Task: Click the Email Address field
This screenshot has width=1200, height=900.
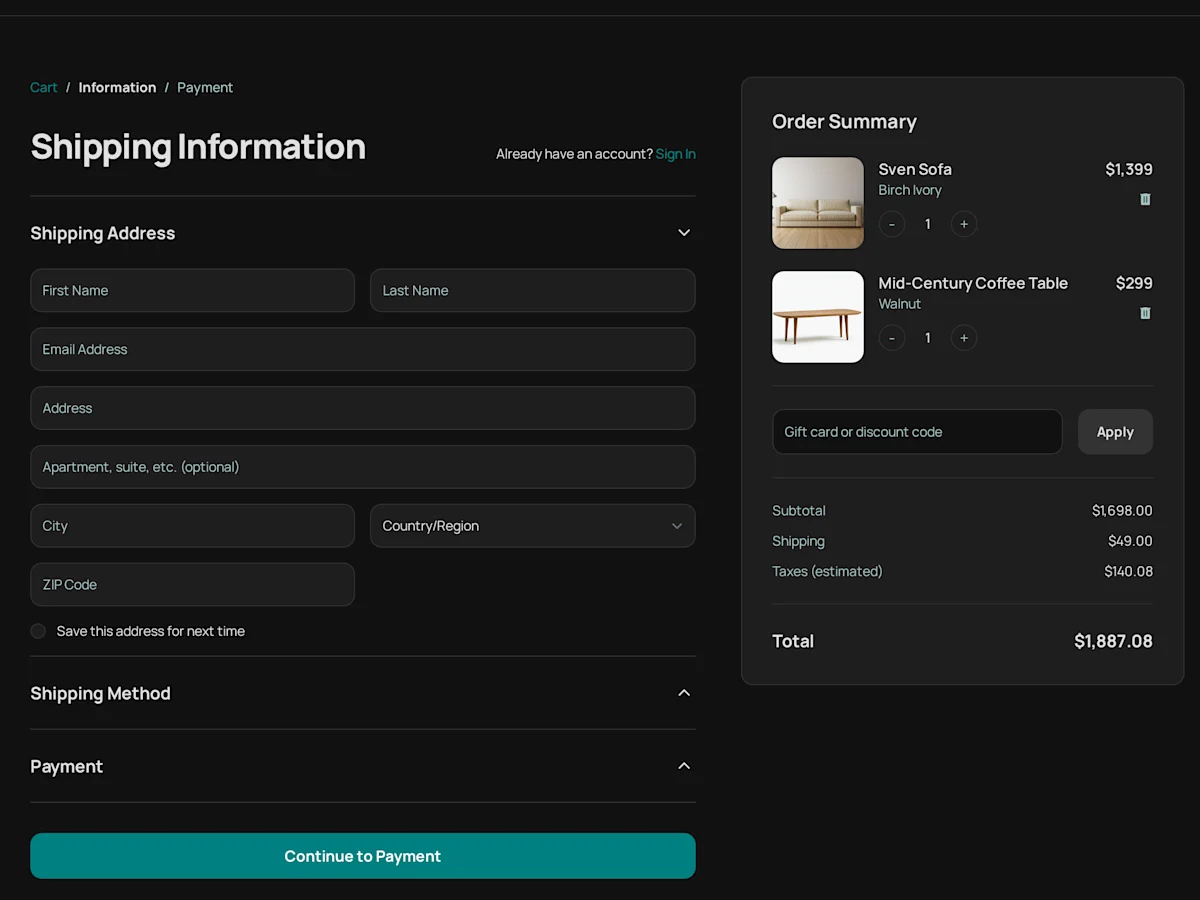Action: pyautogui.click(x=363, y=350)
